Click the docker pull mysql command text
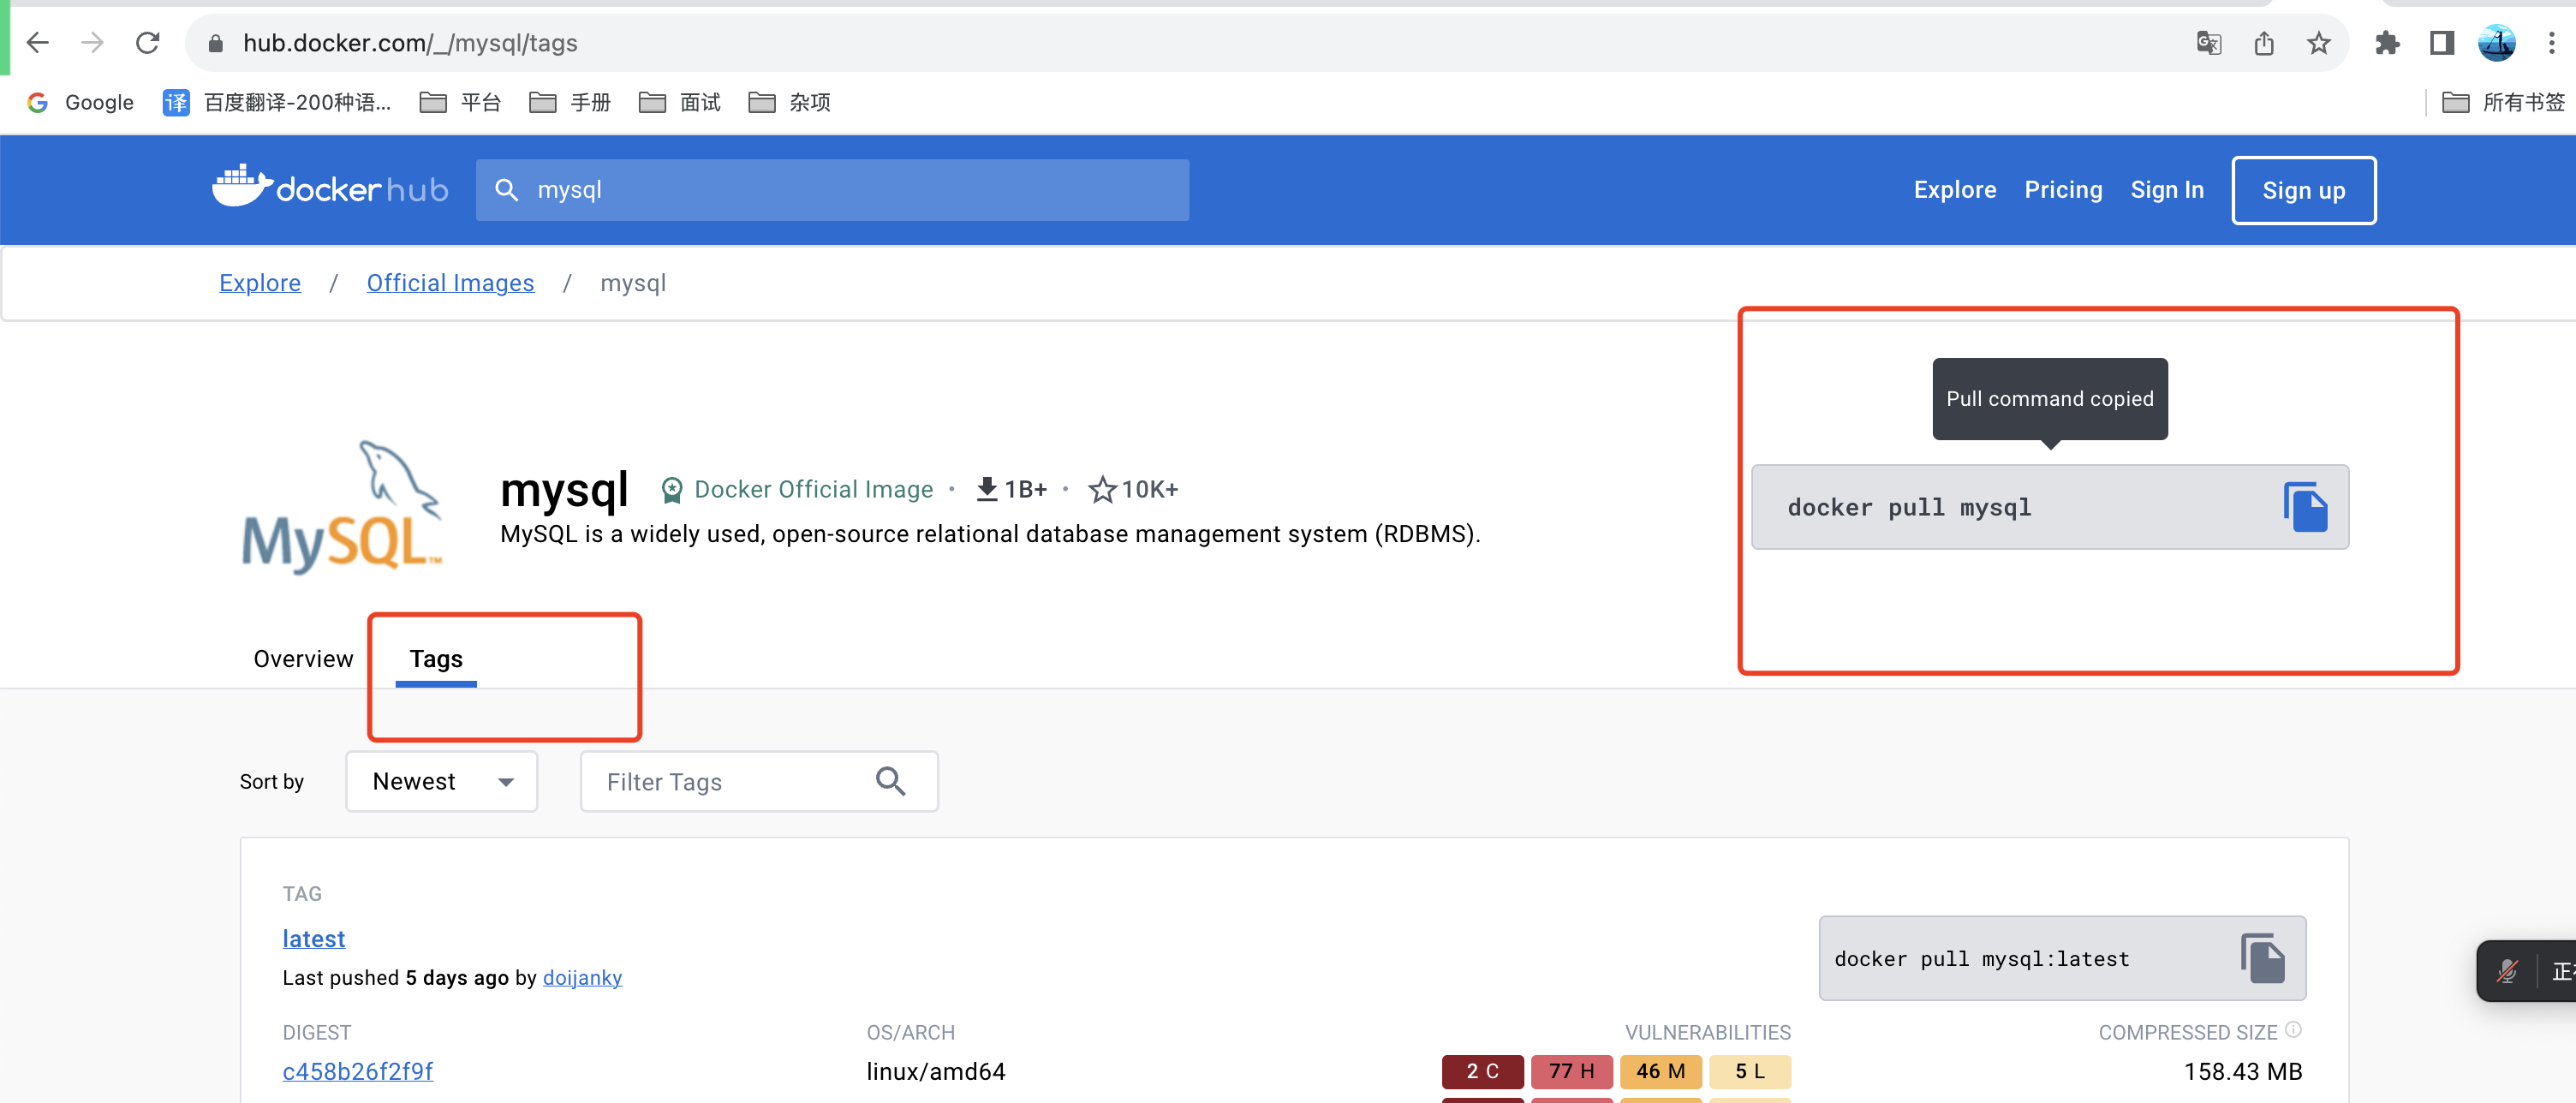The height and width of the screenshot is (1103, 2576). click(1908, 507)
